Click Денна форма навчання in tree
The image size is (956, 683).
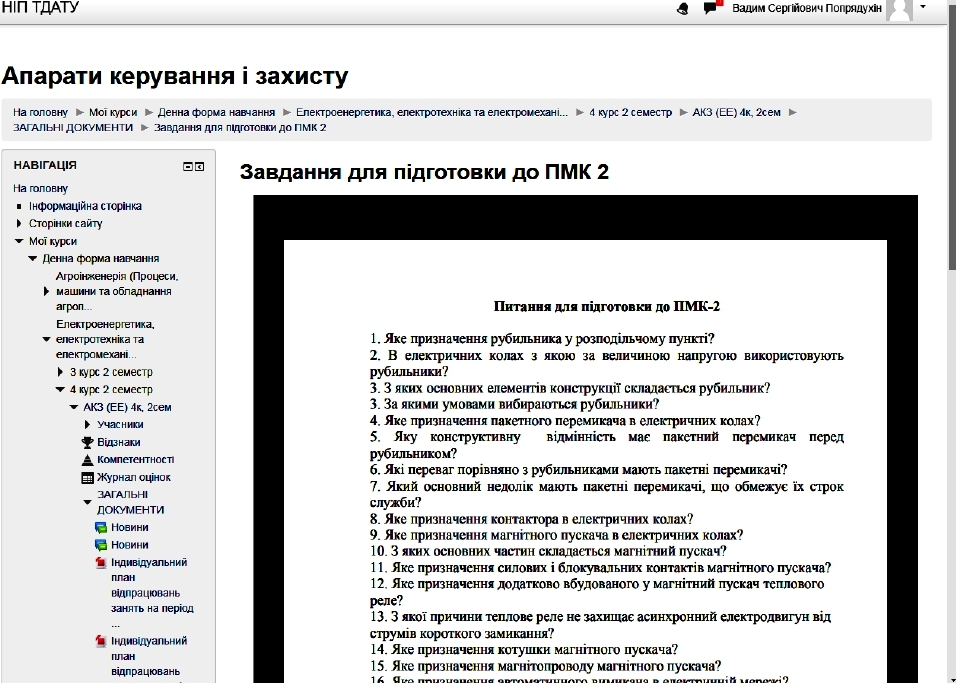coord(101,259)
